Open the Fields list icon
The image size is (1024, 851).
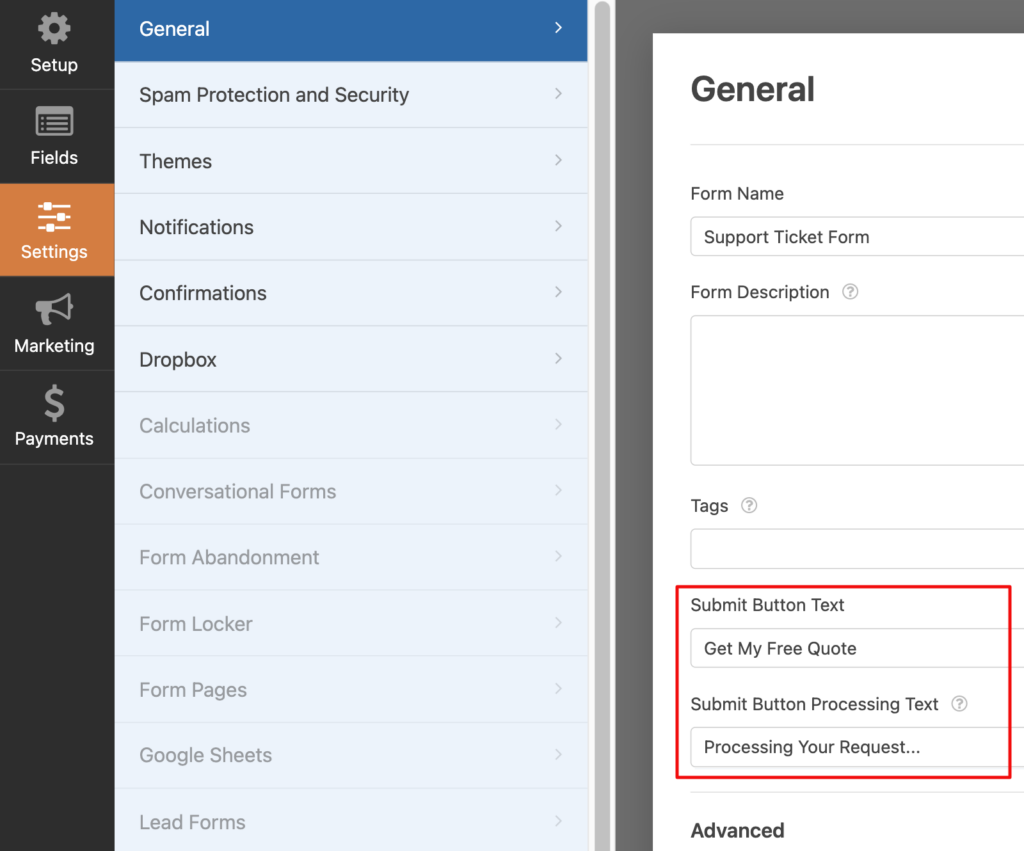coord(54,121)
